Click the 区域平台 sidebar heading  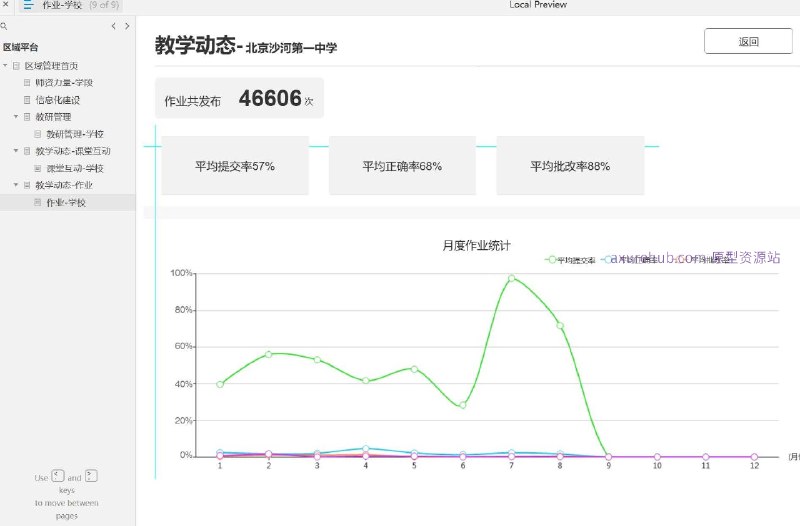pos(20,47)
